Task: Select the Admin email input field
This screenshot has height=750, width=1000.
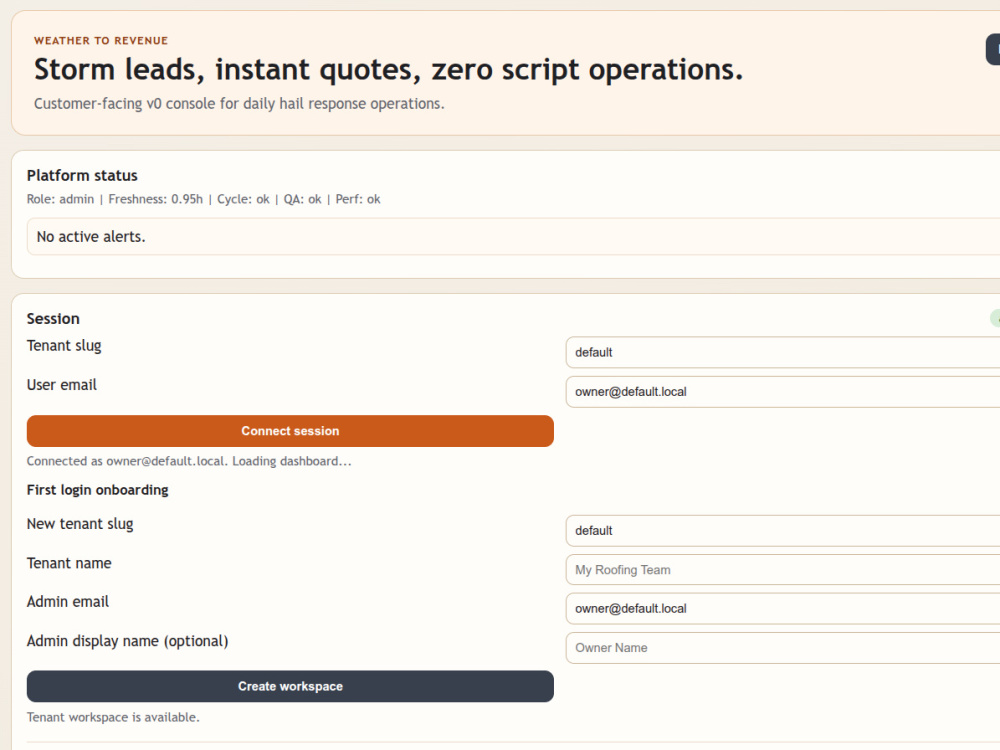Action: pos(783,608)
